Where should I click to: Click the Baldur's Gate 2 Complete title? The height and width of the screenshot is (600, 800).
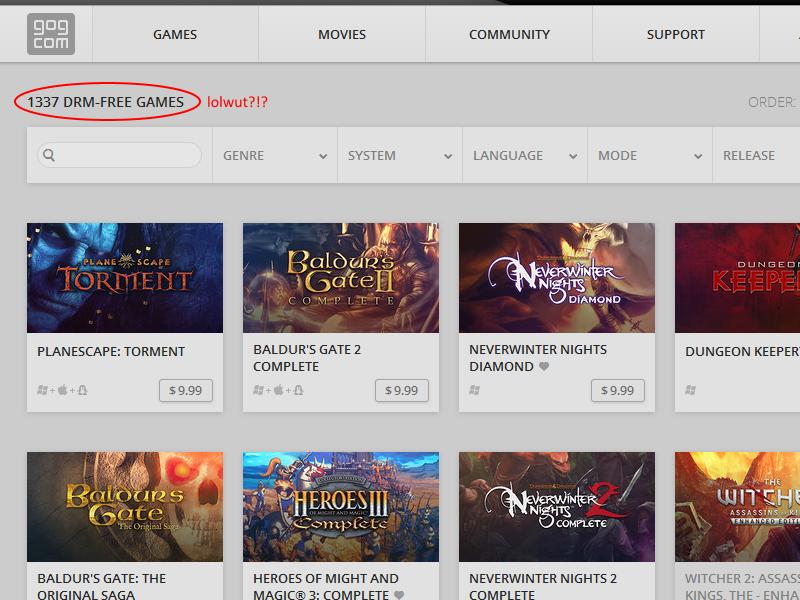(x=307, y=358)
